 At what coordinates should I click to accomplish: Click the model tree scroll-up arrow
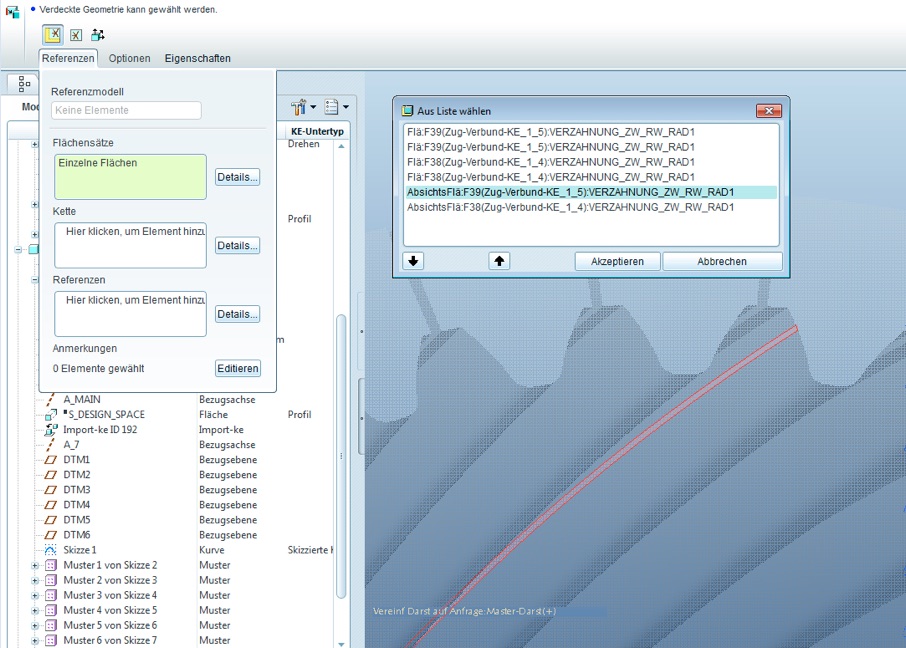[341, 147]
